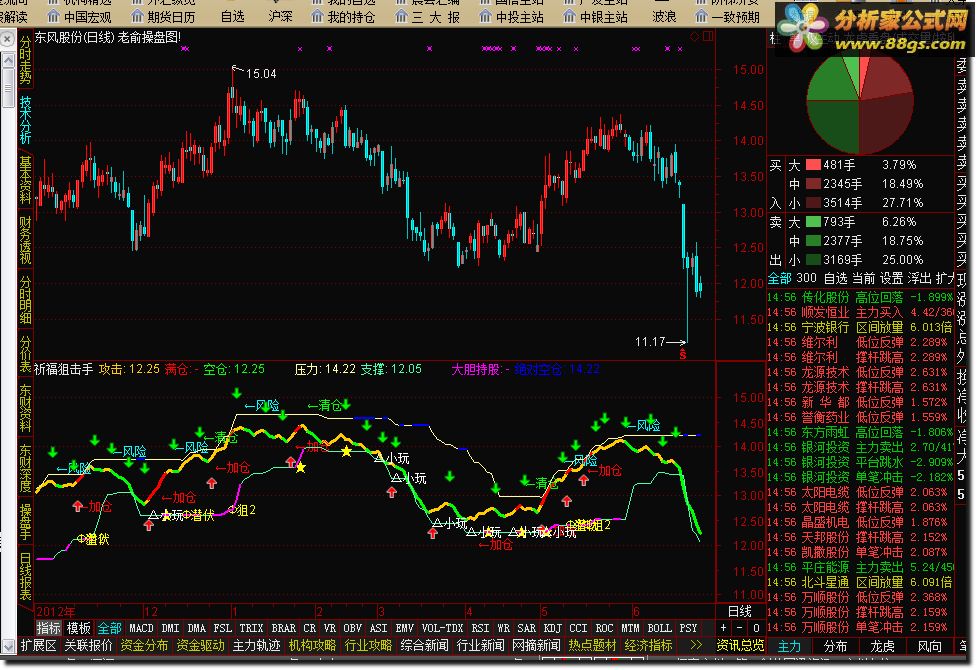Open the 热点题材 bottom tab
Screen dimensions: 977x670
coord(592,645)
